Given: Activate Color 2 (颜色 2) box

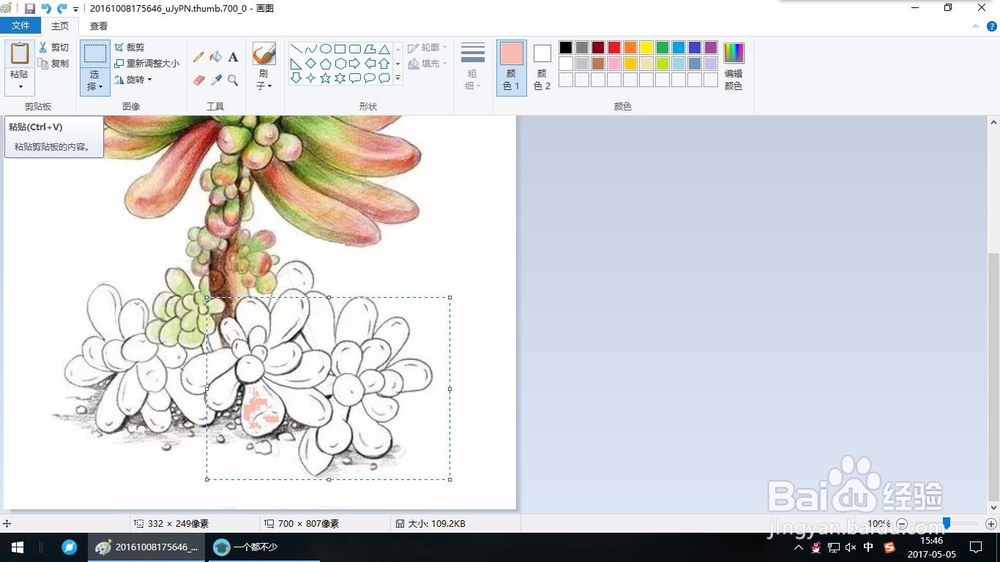Looking at the screenshot, I should click(542, 67).
